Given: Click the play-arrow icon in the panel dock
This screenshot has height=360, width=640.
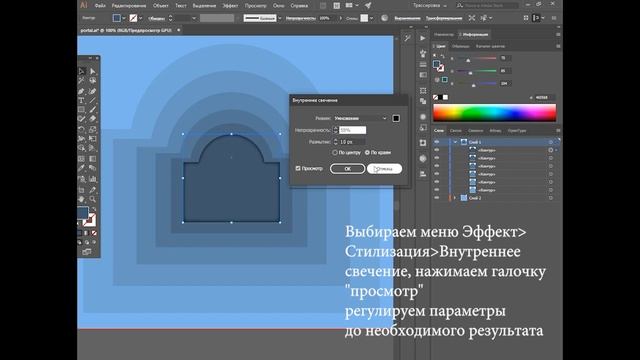Looking at the screenshot, I should tap(423, 38).
